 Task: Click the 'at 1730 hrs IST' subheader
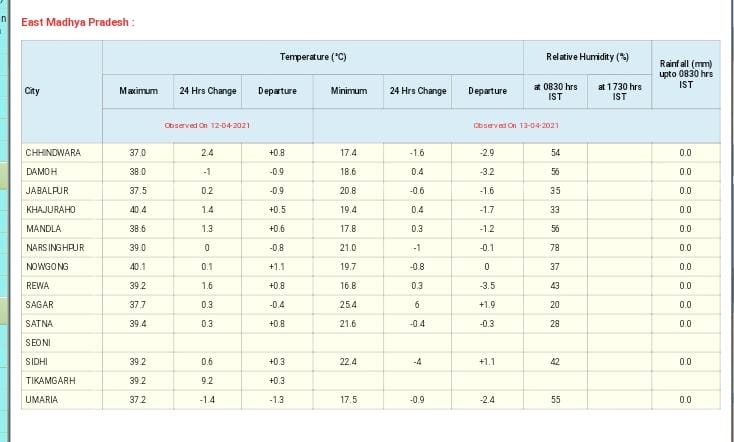pyautogui.click(x=619, y=91)
